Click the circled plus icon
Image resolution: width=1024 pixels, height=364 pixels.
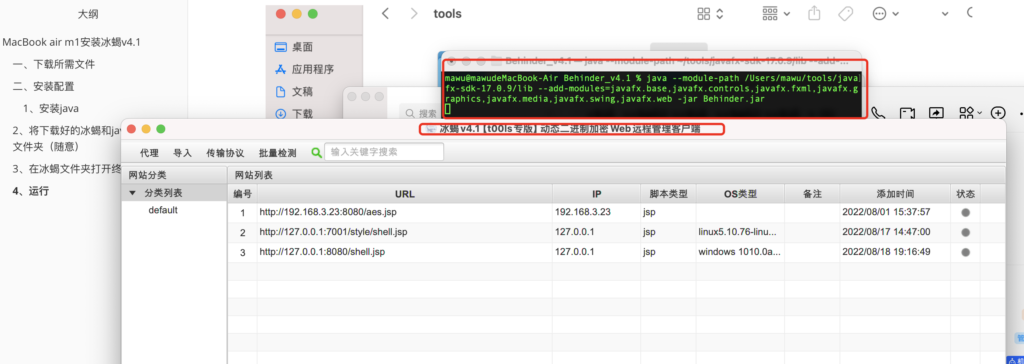(x=997, y=112)
